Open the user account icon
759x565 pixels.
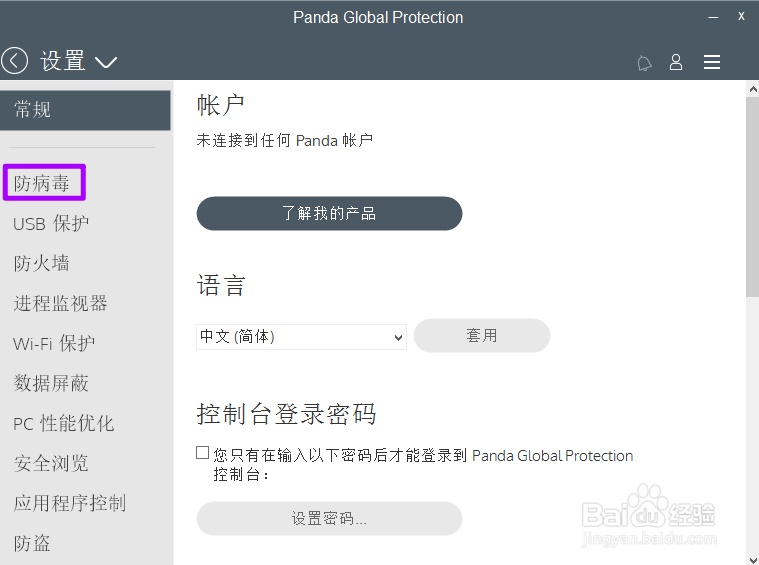pos(676,62)
